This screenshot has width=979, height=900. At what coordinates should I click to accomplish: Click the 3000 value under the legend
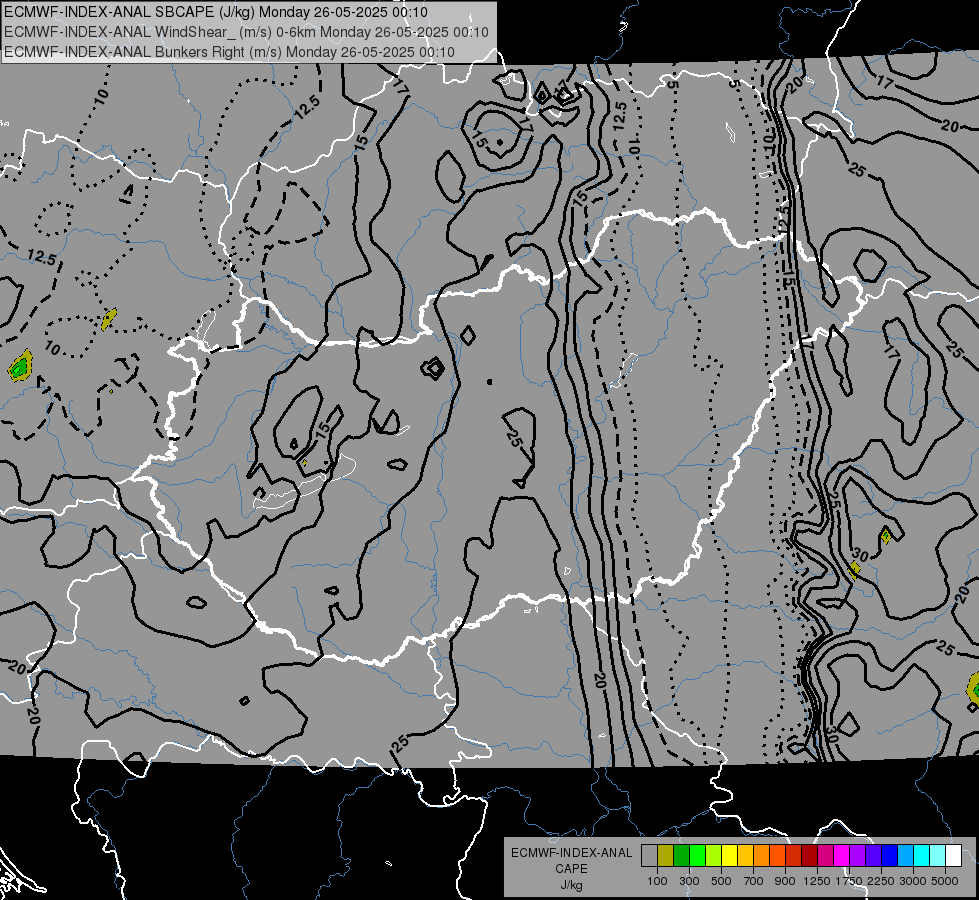pyautogui.click(x=913, y=881)
